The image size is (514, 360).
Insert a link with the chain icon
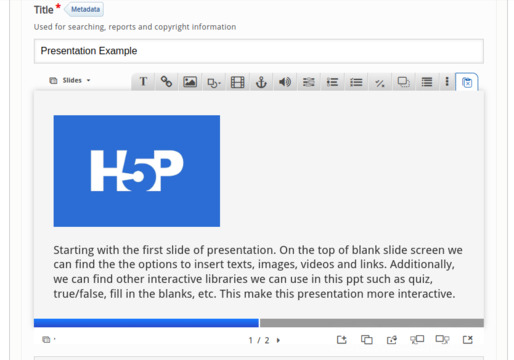(166, 82)
